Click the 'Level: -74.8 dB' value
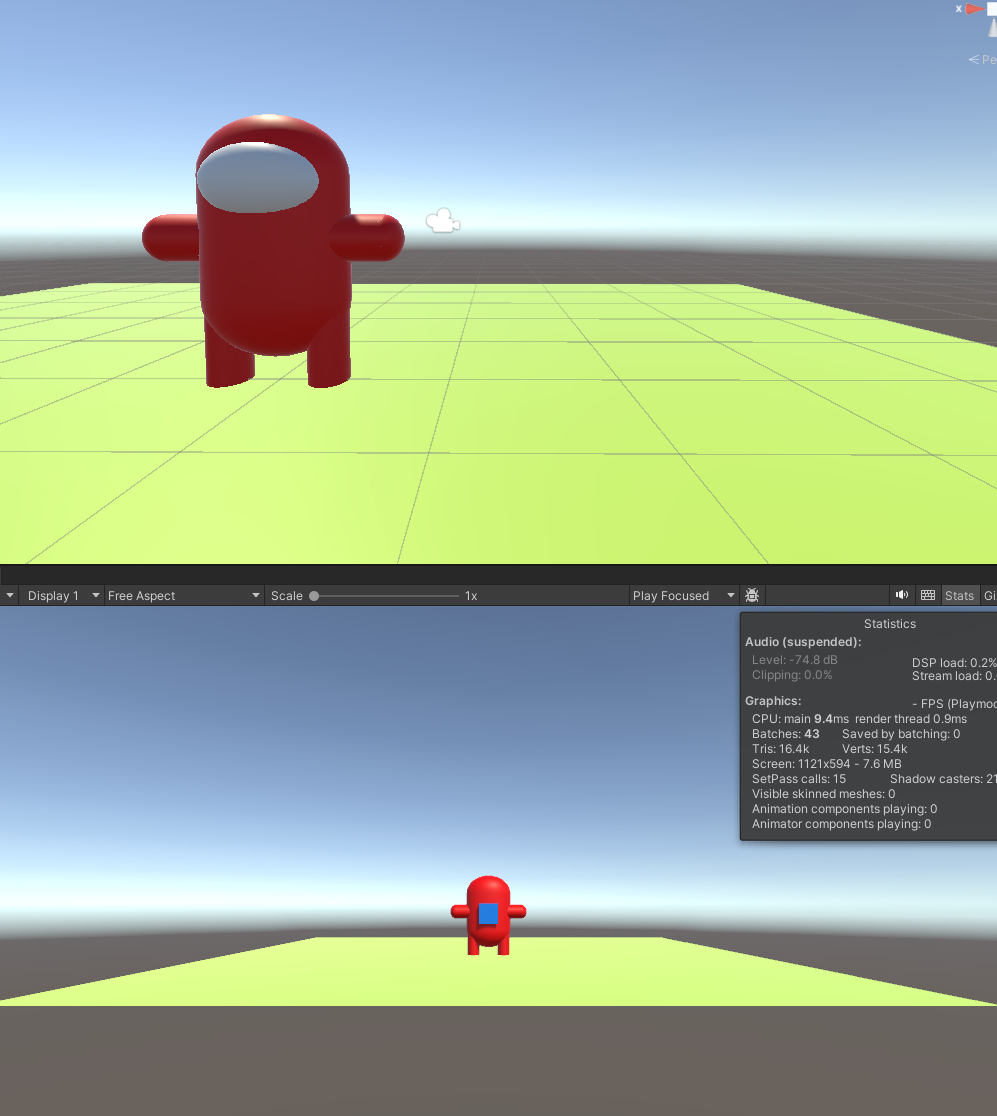 tap(794, 660)
